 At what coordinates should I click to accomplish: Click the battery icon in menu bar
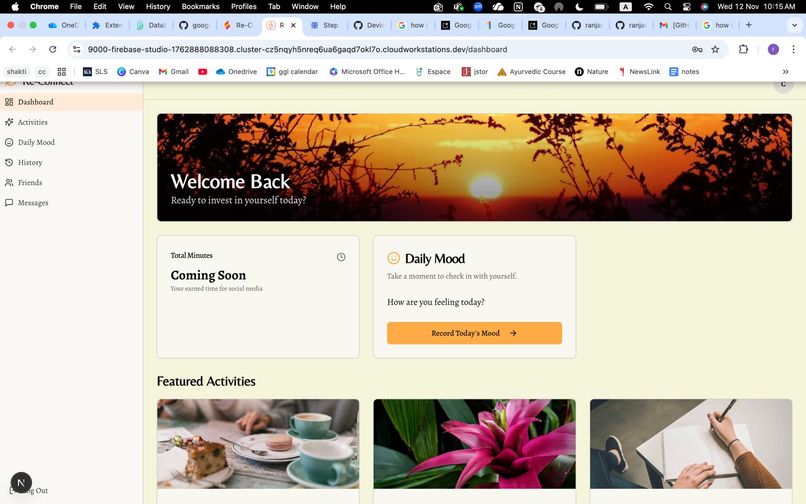(601, 7)
